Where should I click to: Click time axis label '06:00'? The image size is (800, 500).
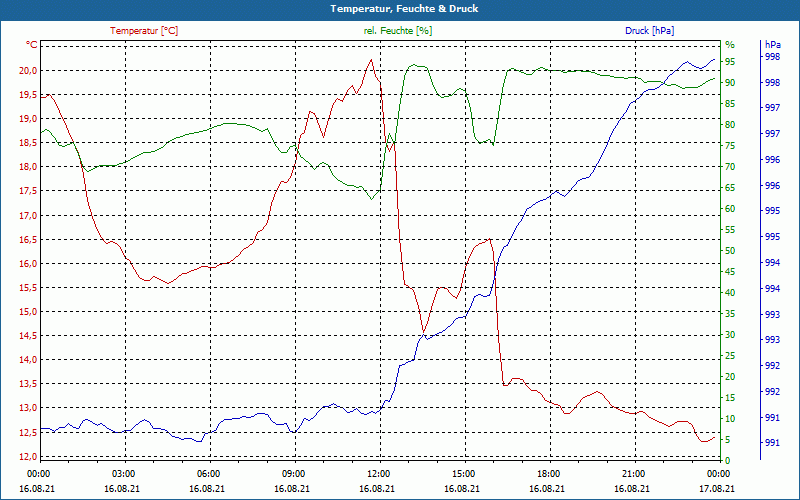pyautogui.click(x=207, y=473)
